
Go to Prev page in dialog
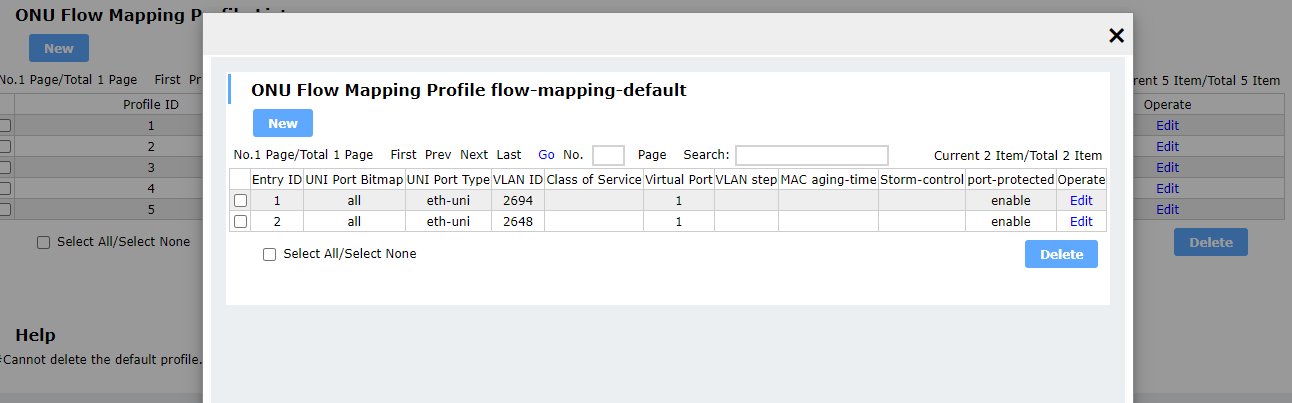coord(438,155)
